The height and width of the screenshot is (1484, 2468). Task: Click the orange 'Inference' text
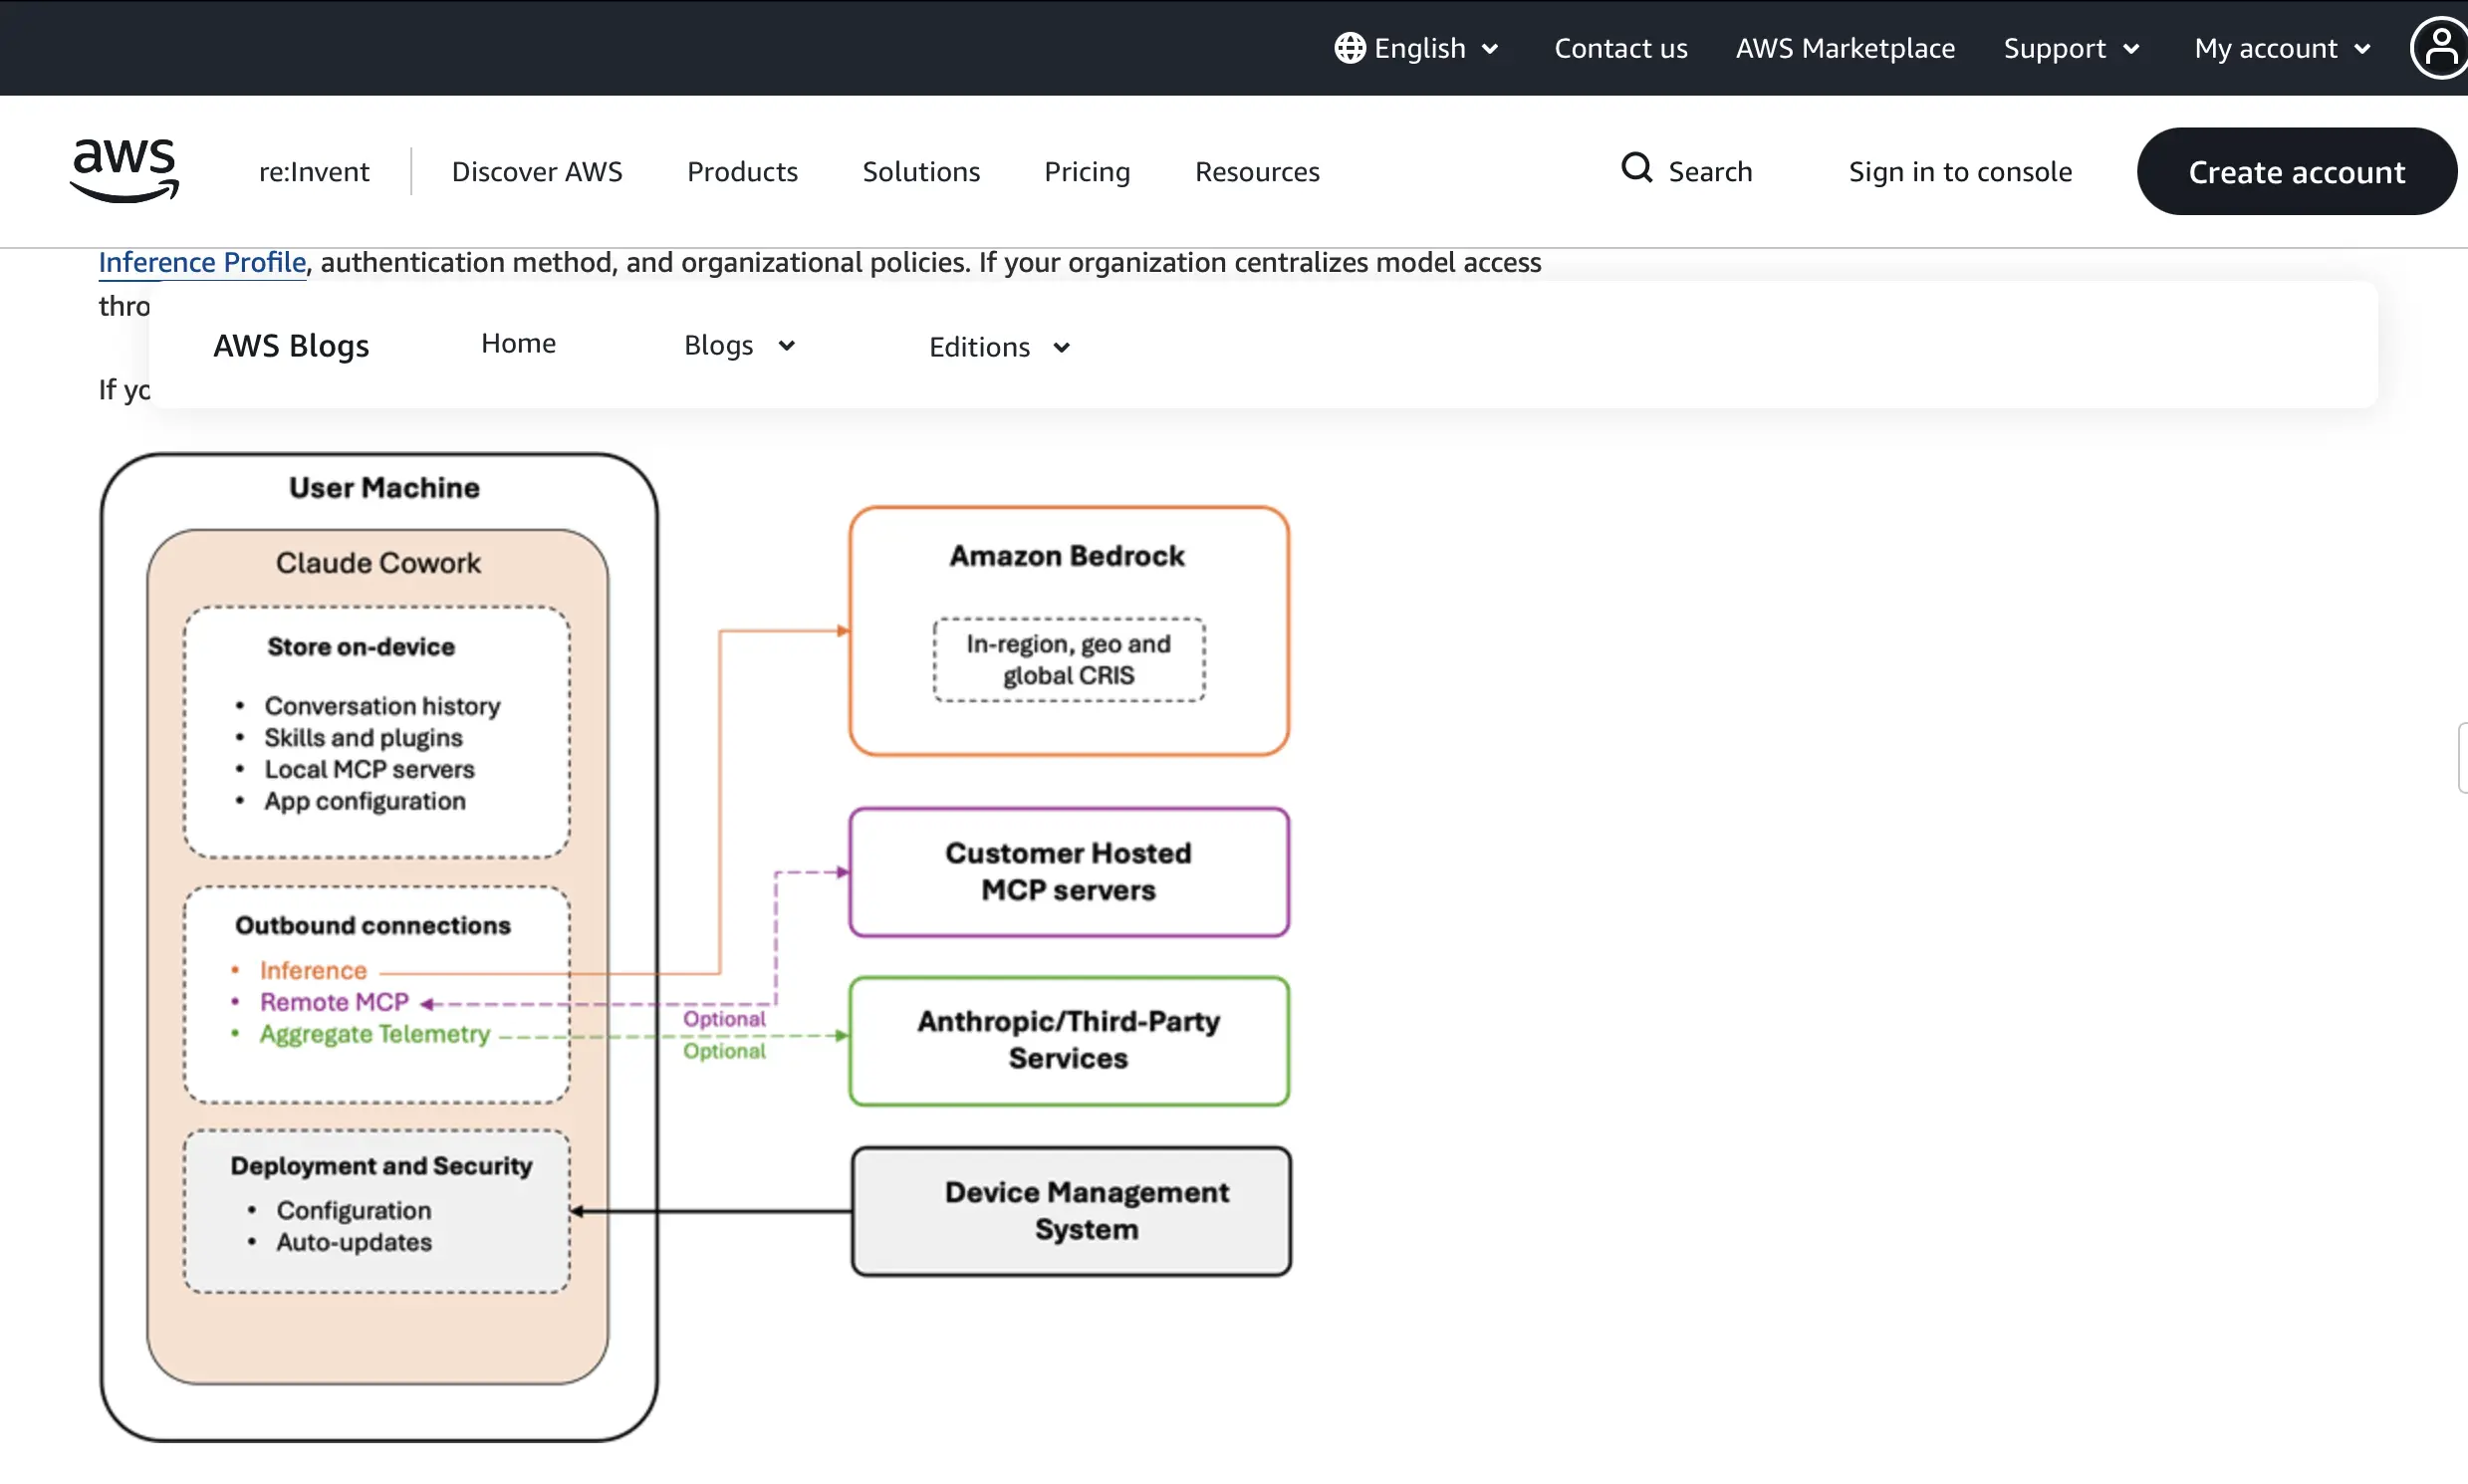313,971
